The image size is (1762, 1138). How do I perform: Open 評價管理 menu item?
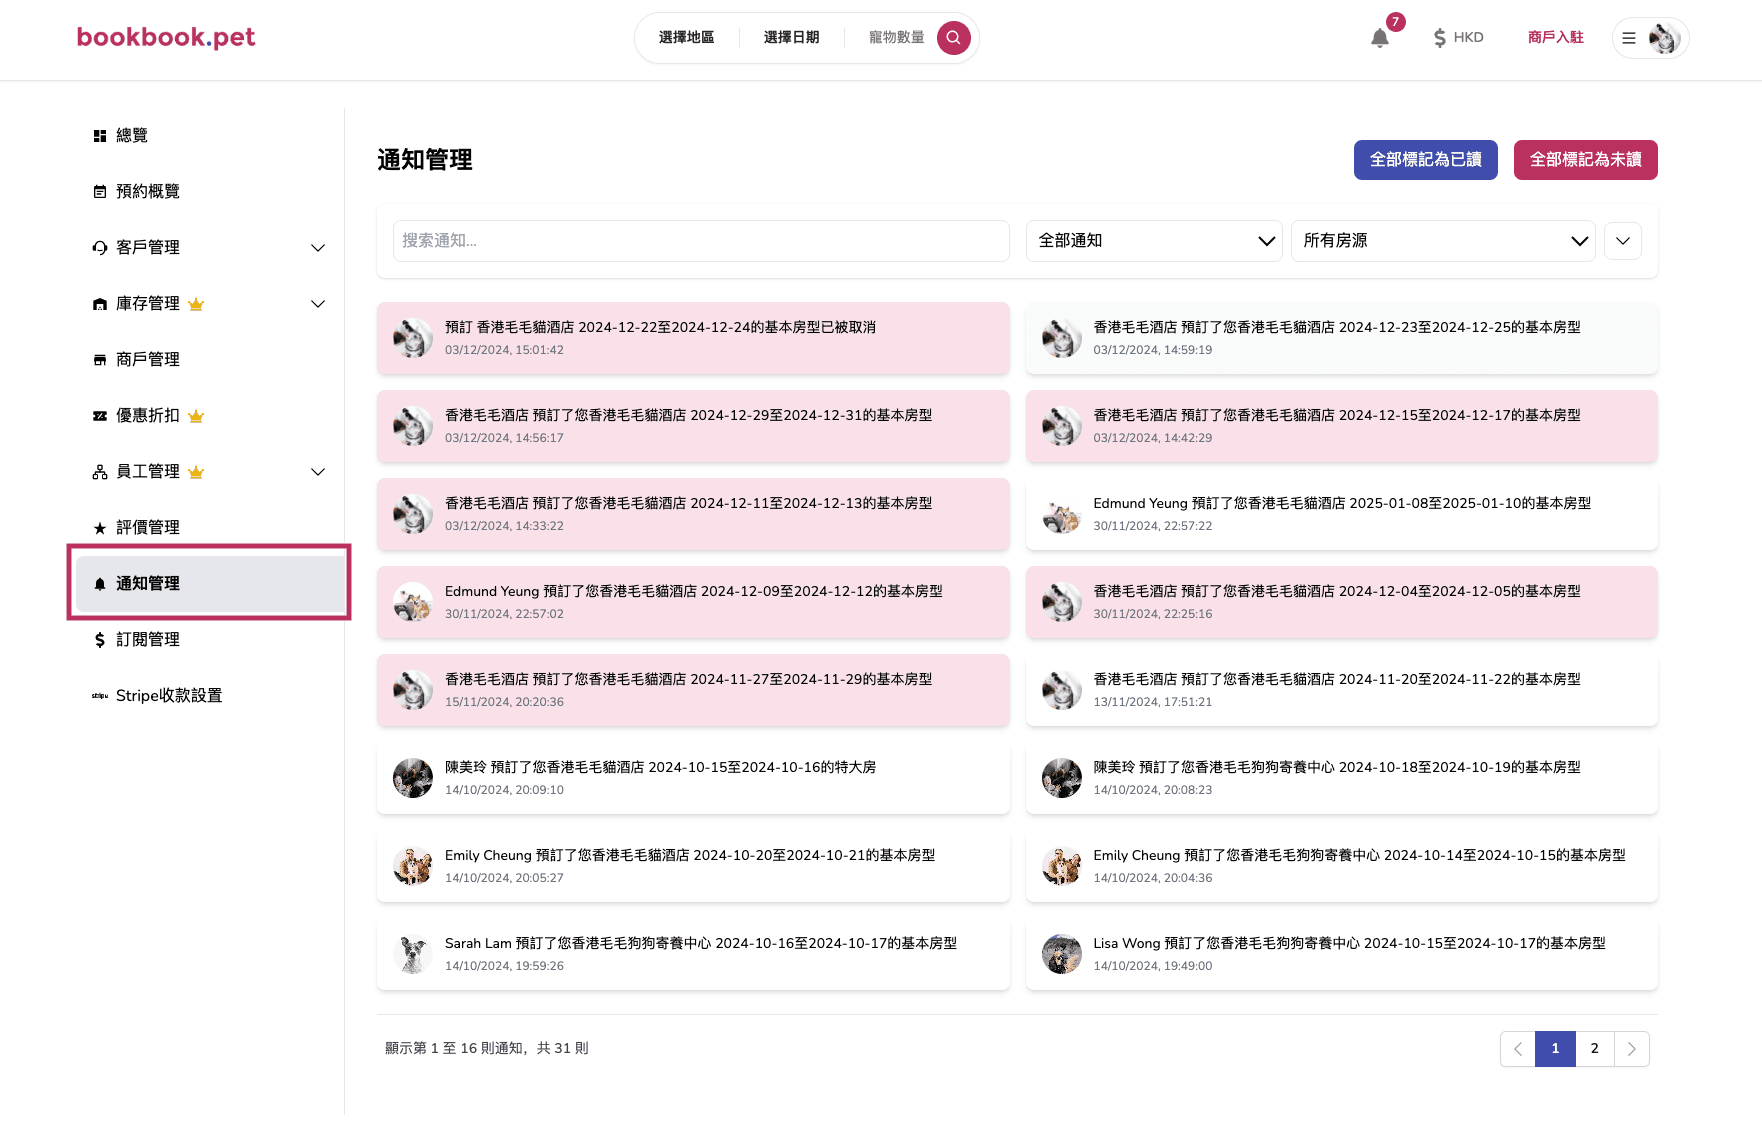click(x=211, y=528)
